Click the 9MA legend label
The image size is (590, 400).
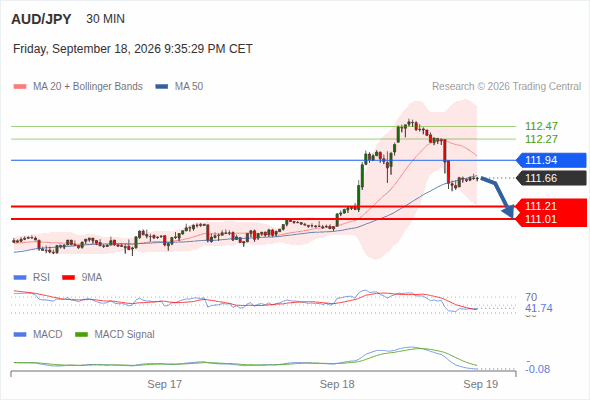[x=92, y=278]
